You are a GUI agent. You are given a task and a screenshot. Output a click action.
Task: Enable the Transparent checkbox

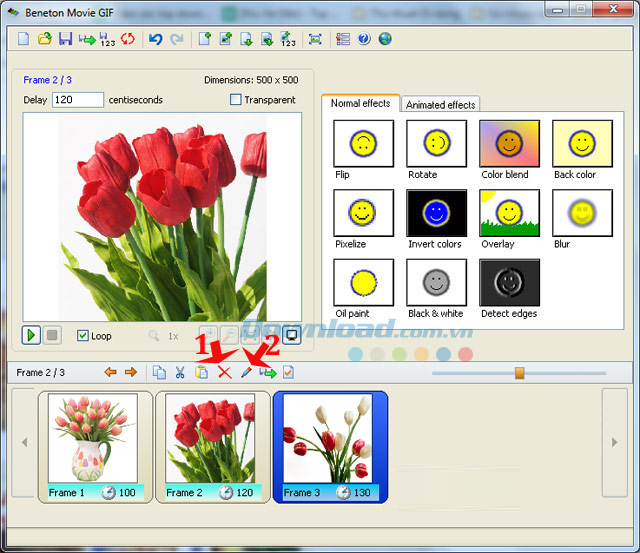[236, 100]
